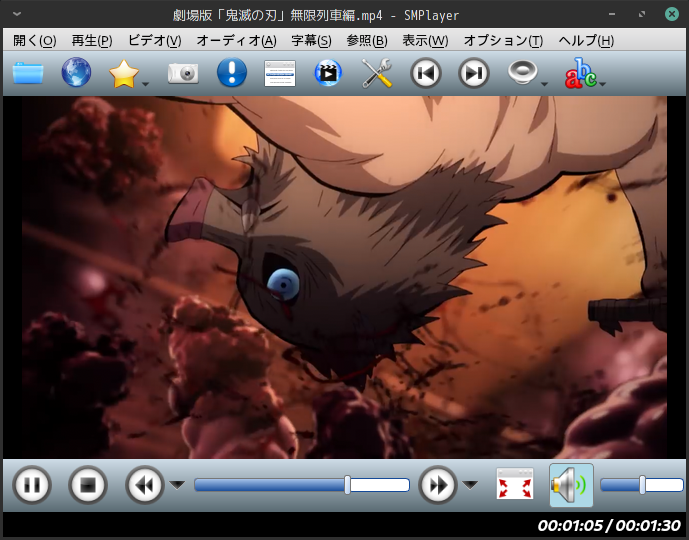The width and height of the screenshot is (689, 540).
Task: Click the volume slider track
Action: (x=642, y=485)
